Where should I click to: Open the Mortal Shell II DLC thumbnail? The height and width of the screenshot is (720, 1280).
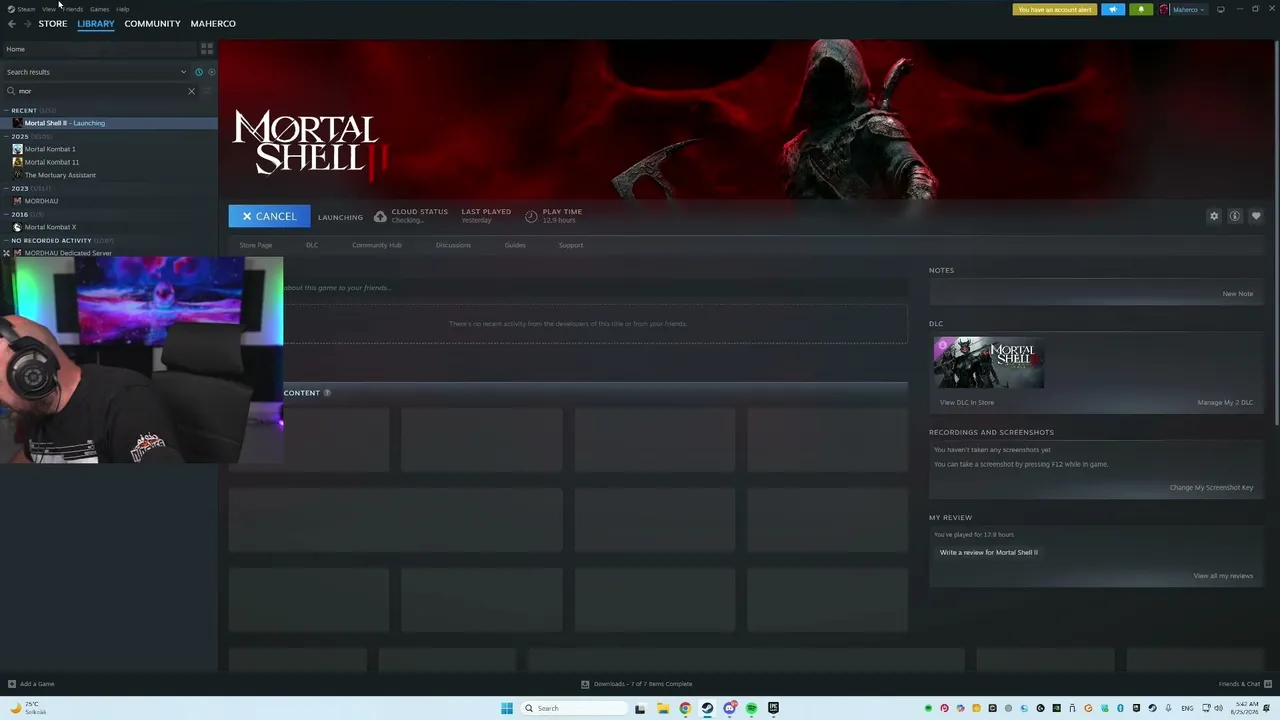click(989, 362)
